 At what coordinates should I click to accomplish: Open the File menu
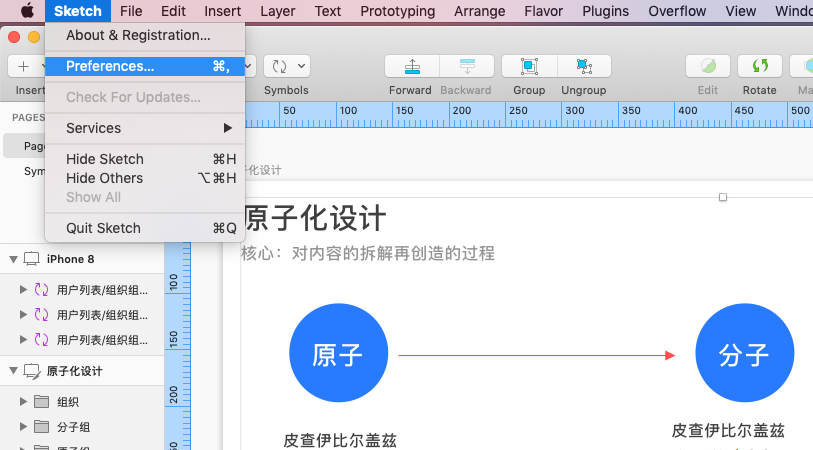click(x=131, y=11)
